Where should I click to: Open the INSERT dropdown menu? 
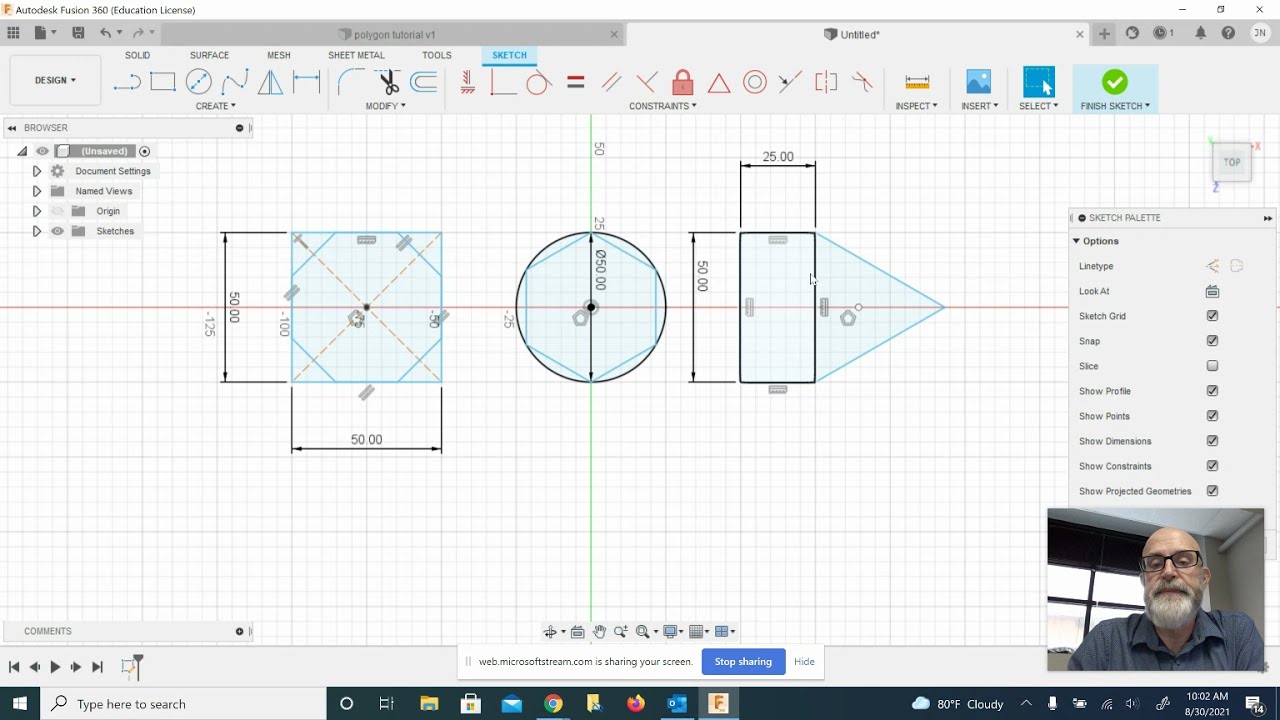point(979,106)
